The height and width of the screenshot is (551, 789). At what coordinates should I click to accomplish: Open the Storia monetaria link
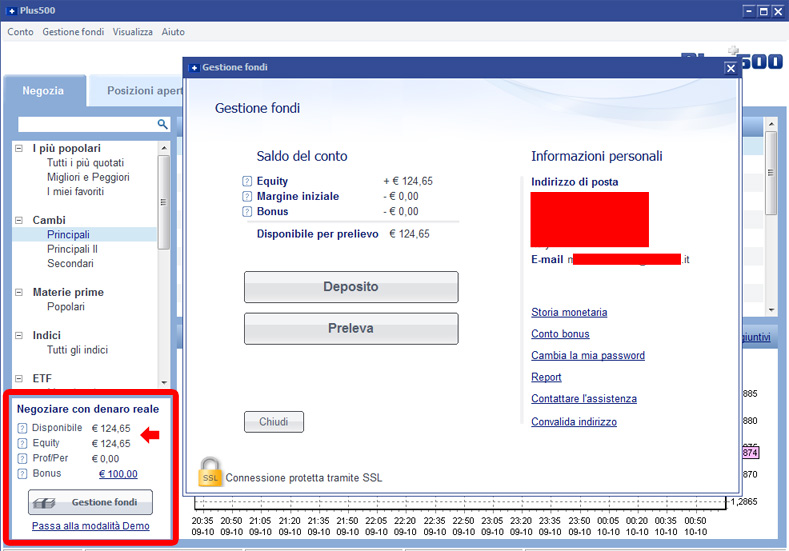569,312
